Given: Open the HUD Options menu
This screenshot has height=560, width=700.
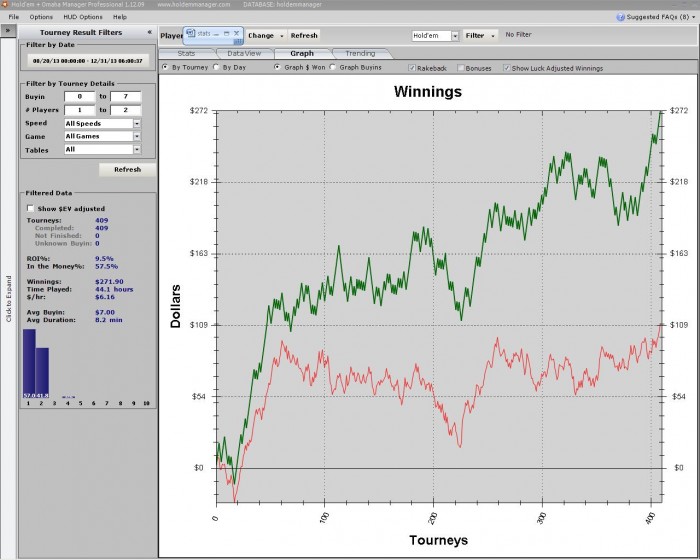Looking at the screenshot, I should [83, 17].
